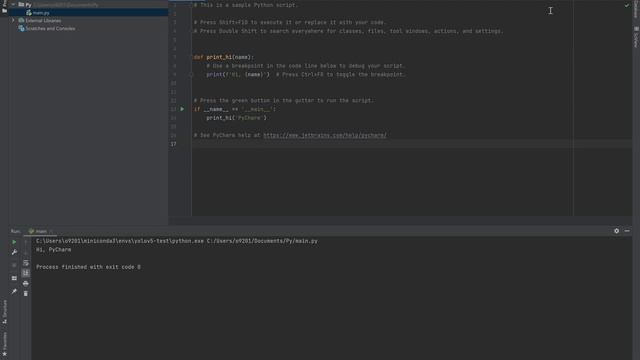The image size is (640, 360).
Task: Click line number 17 in gutter
Action: 174,144
